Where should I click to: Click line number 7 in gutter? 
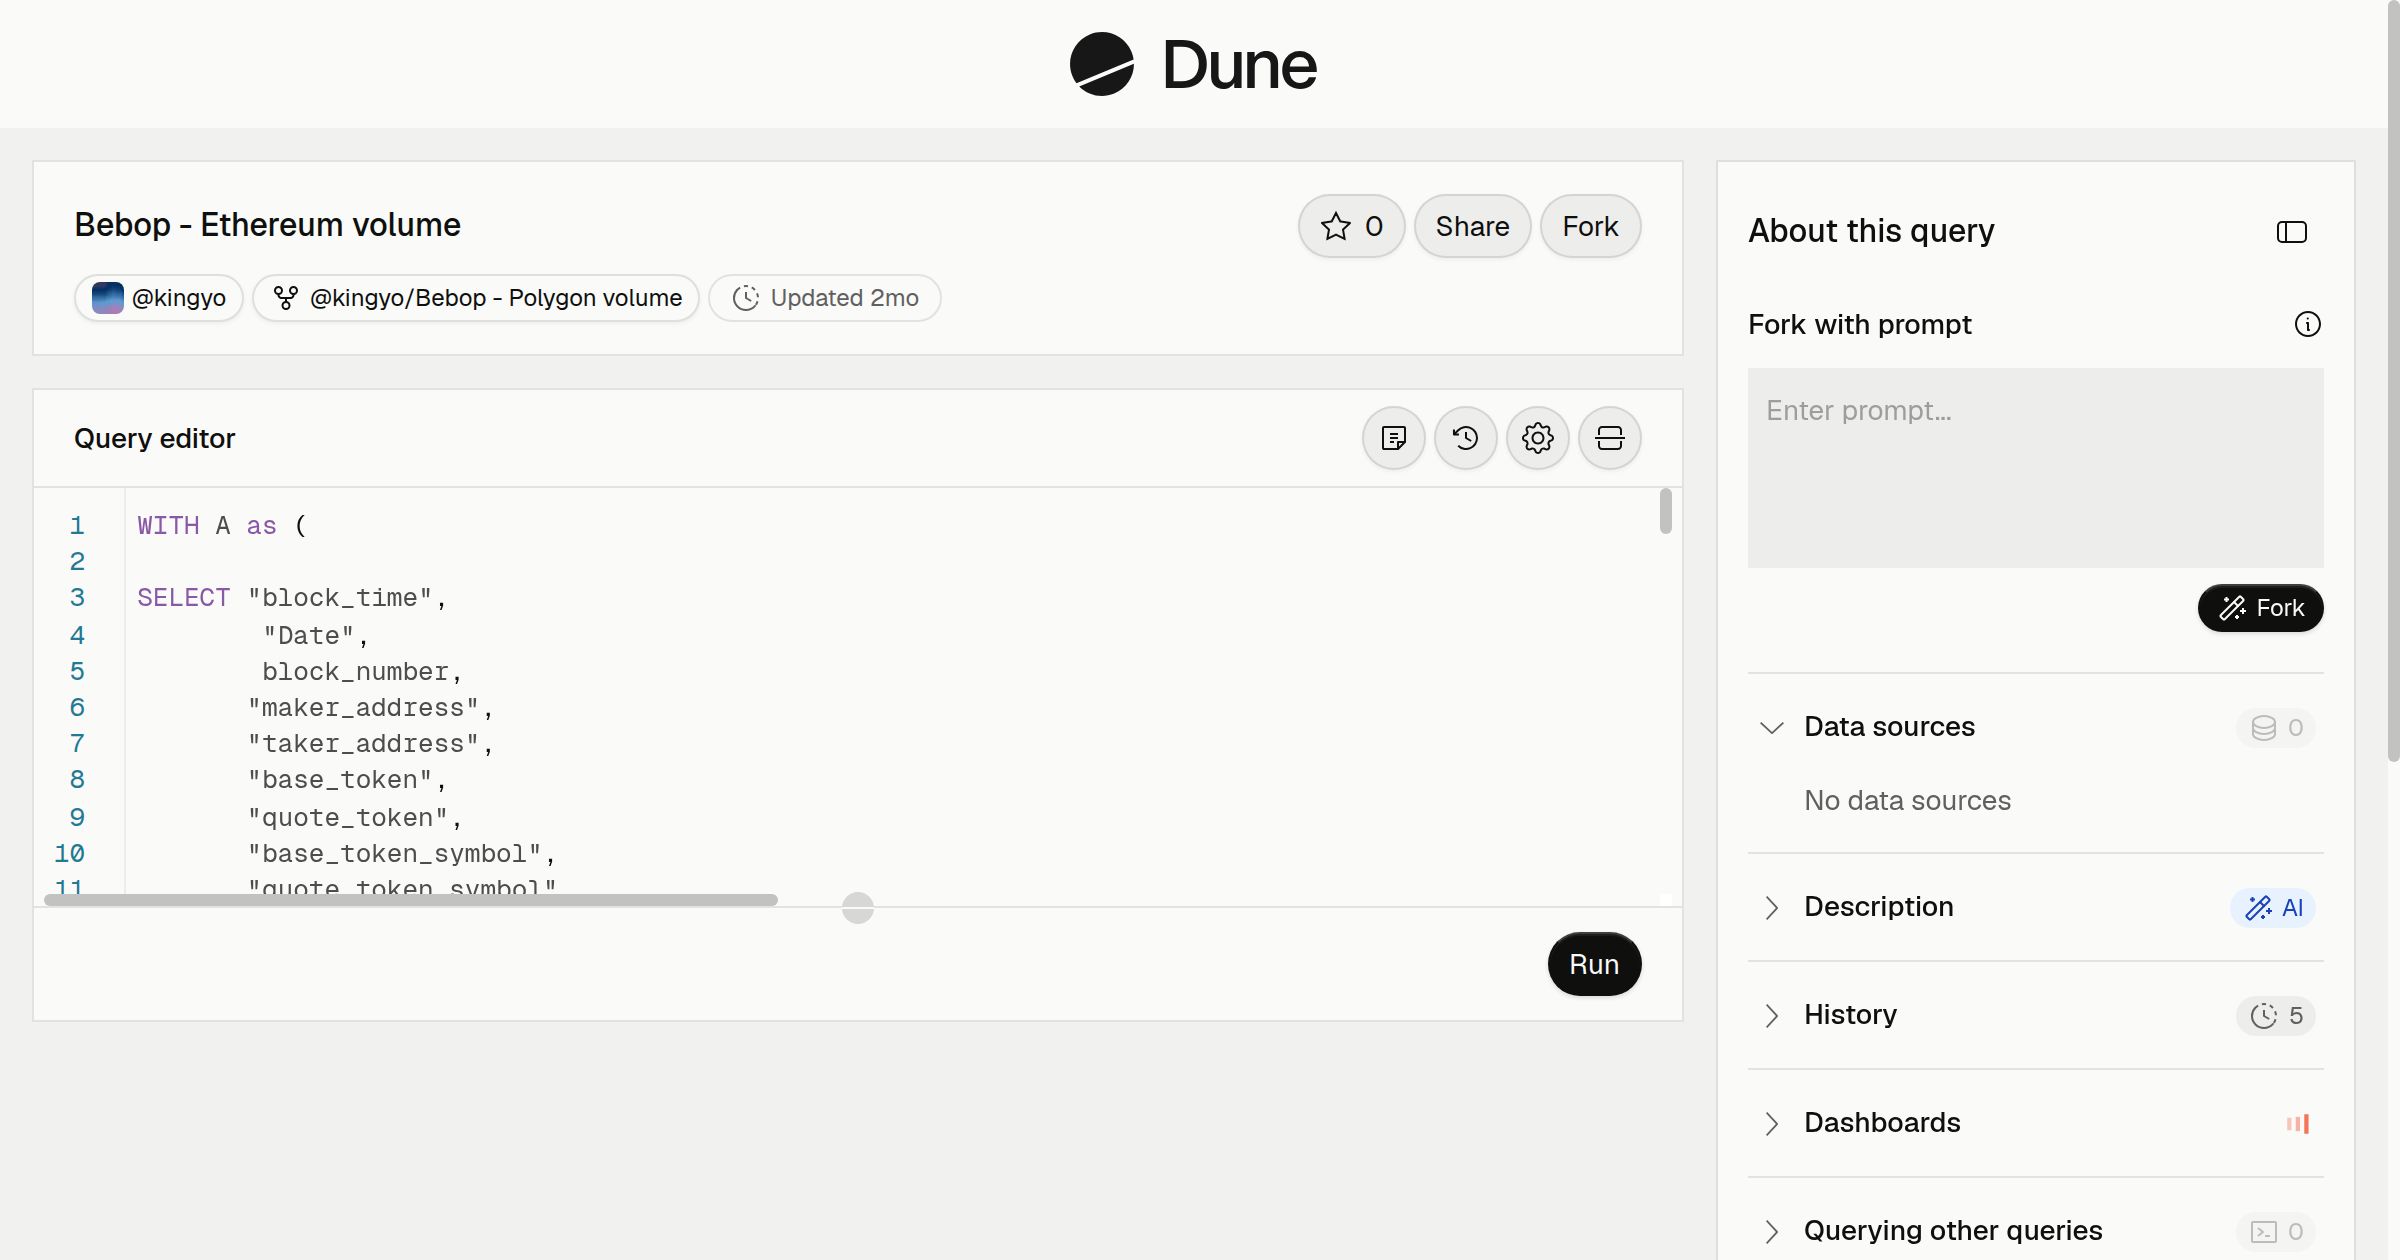(x=77, y=744)
